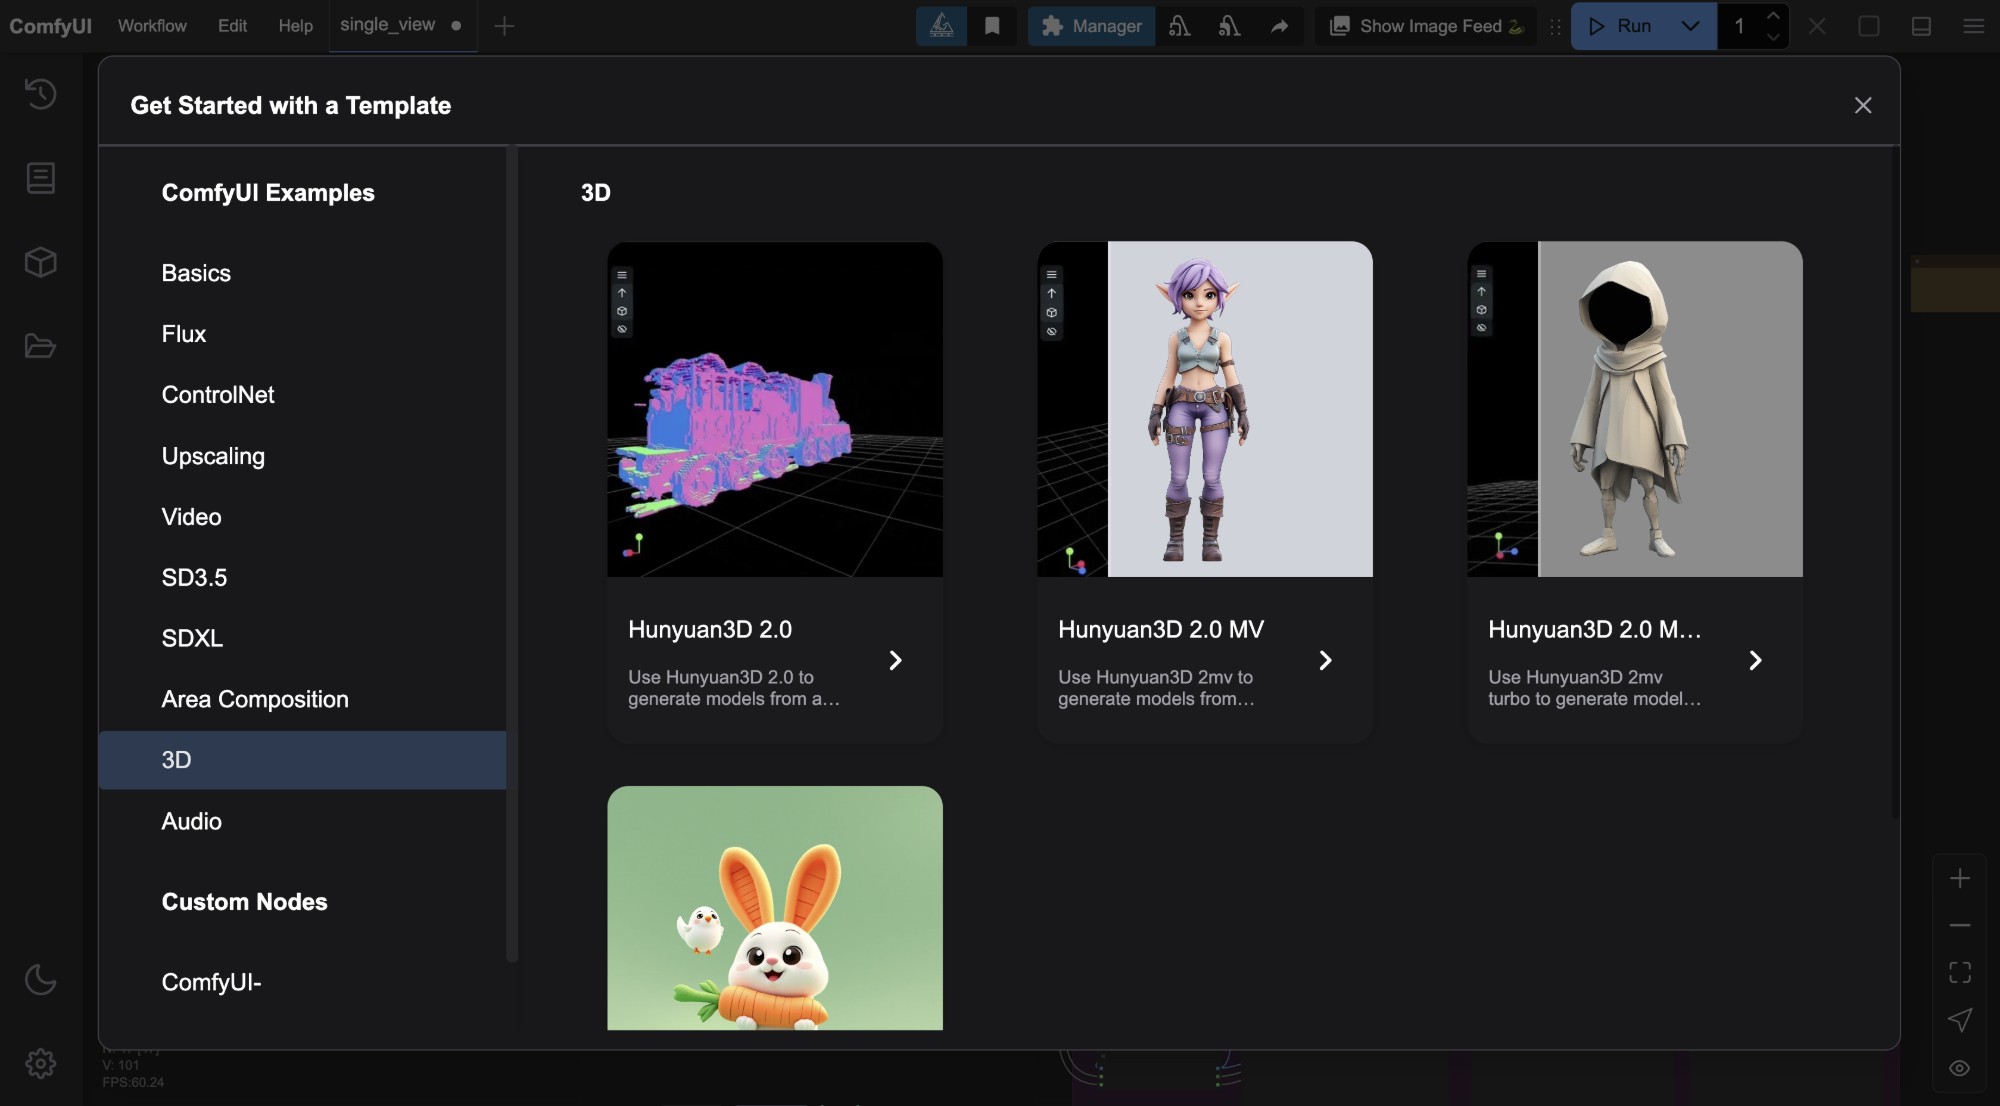2000x1106 pixels.
Task: Click the Run button
Action: (x=1621, y=26)
